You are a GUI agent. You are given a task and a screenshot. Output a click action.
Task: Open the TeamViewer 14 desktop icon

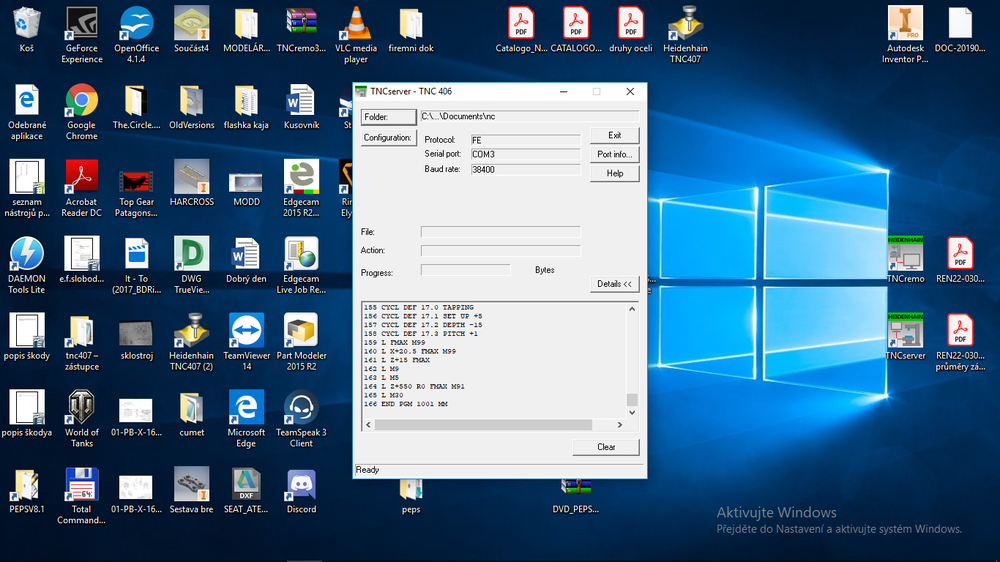click(x=246, y=332)
